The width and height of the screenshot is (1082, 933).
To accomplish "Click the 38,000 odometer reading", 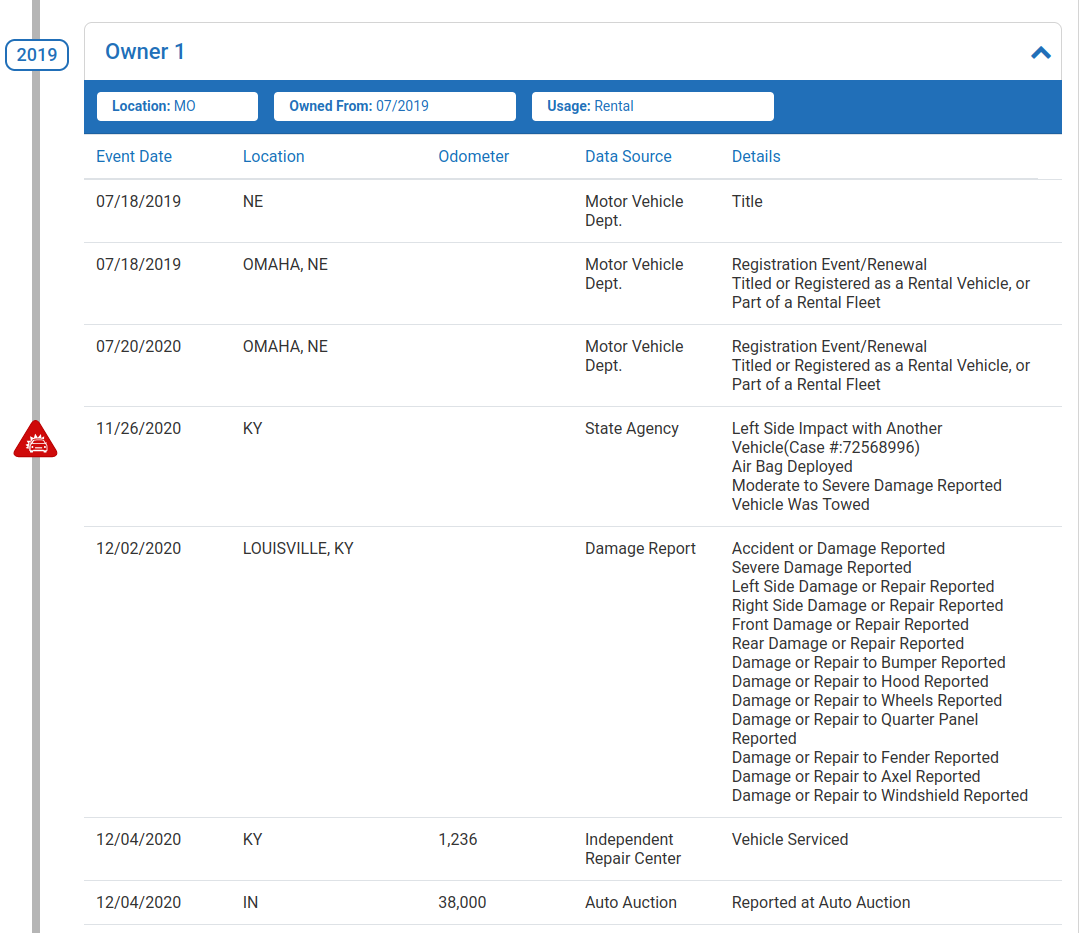I will (462, 903).
